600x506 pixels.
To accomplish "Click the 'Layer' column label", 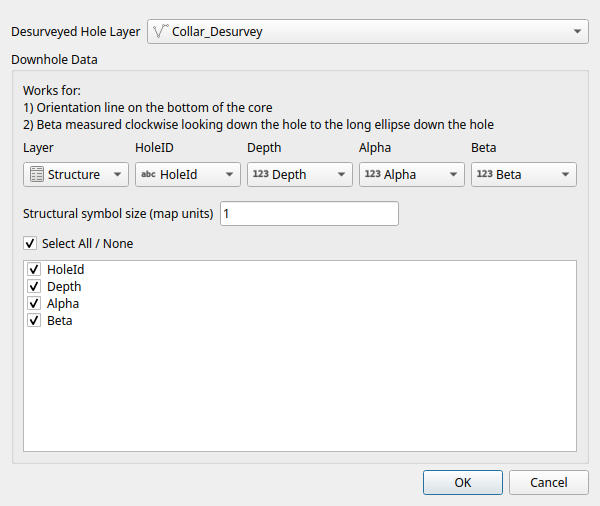I will tap(38, 148).
